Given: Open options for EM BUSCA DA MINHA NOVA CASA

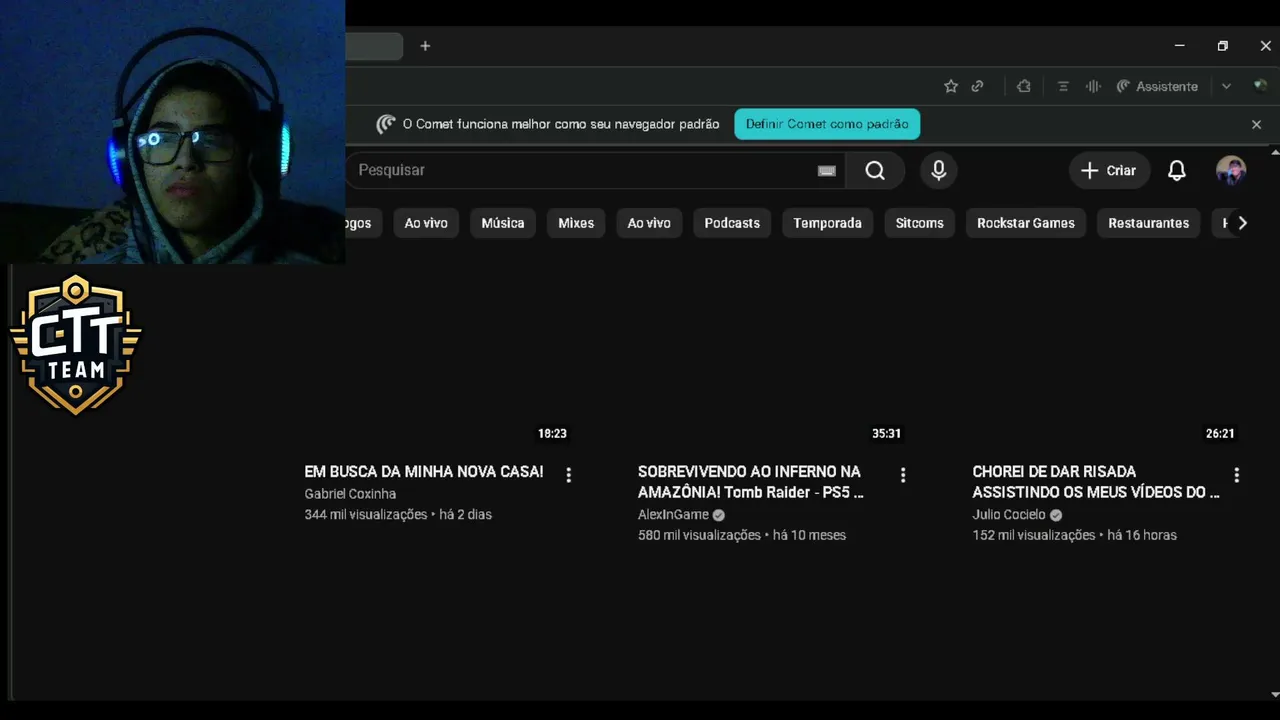Looking at the screenshot, I should coord(568,475).
